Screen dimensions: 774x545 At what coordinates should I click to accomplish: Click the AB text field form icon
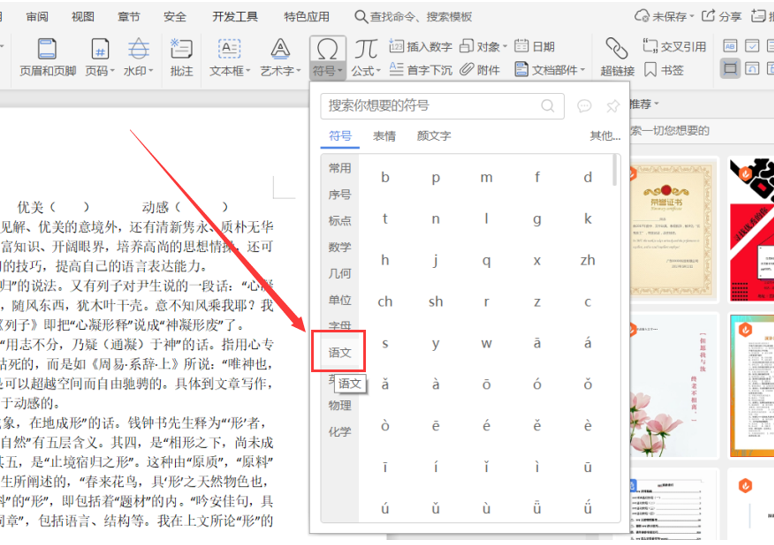tap(730, 46)
